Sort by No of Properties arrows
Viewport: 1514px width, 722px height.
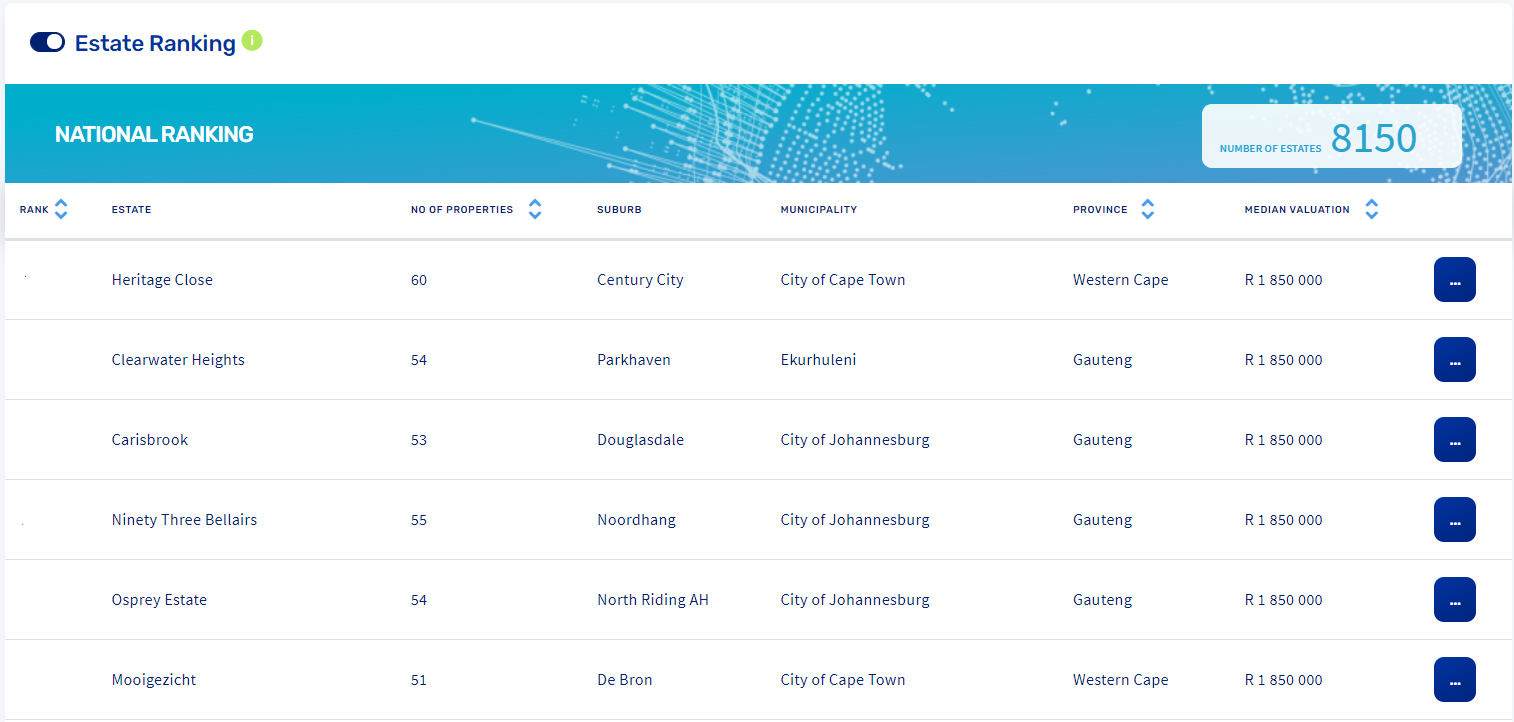tap(535, 209)
